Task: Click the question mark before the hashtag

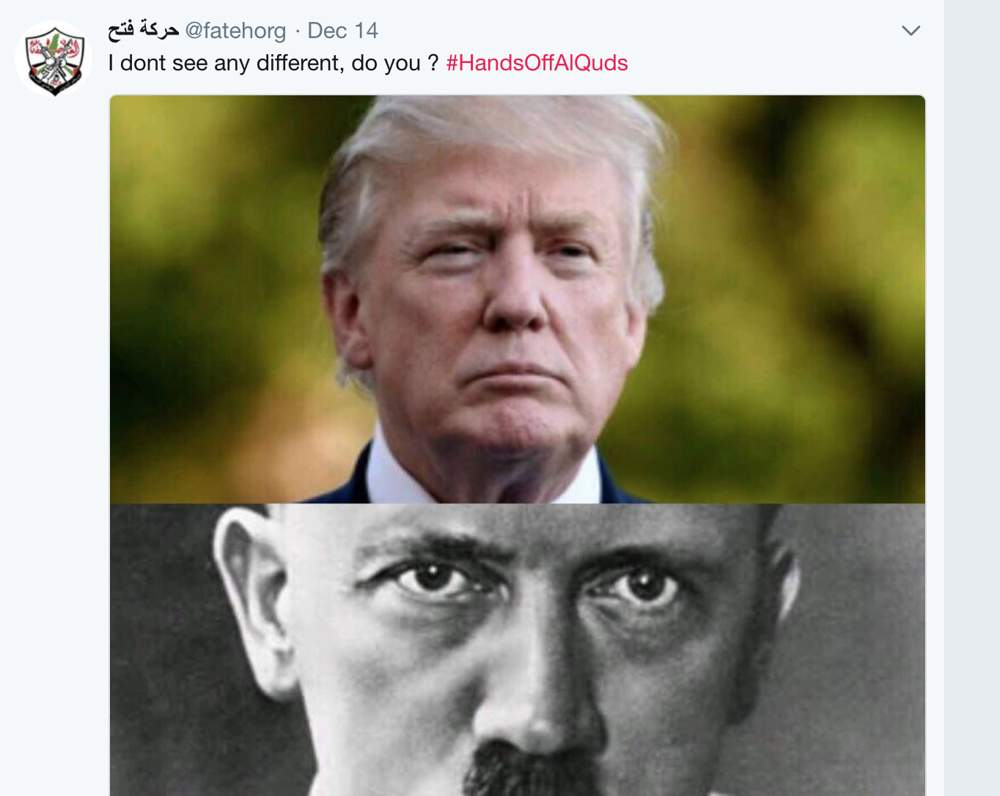Action: pos(433,63)
